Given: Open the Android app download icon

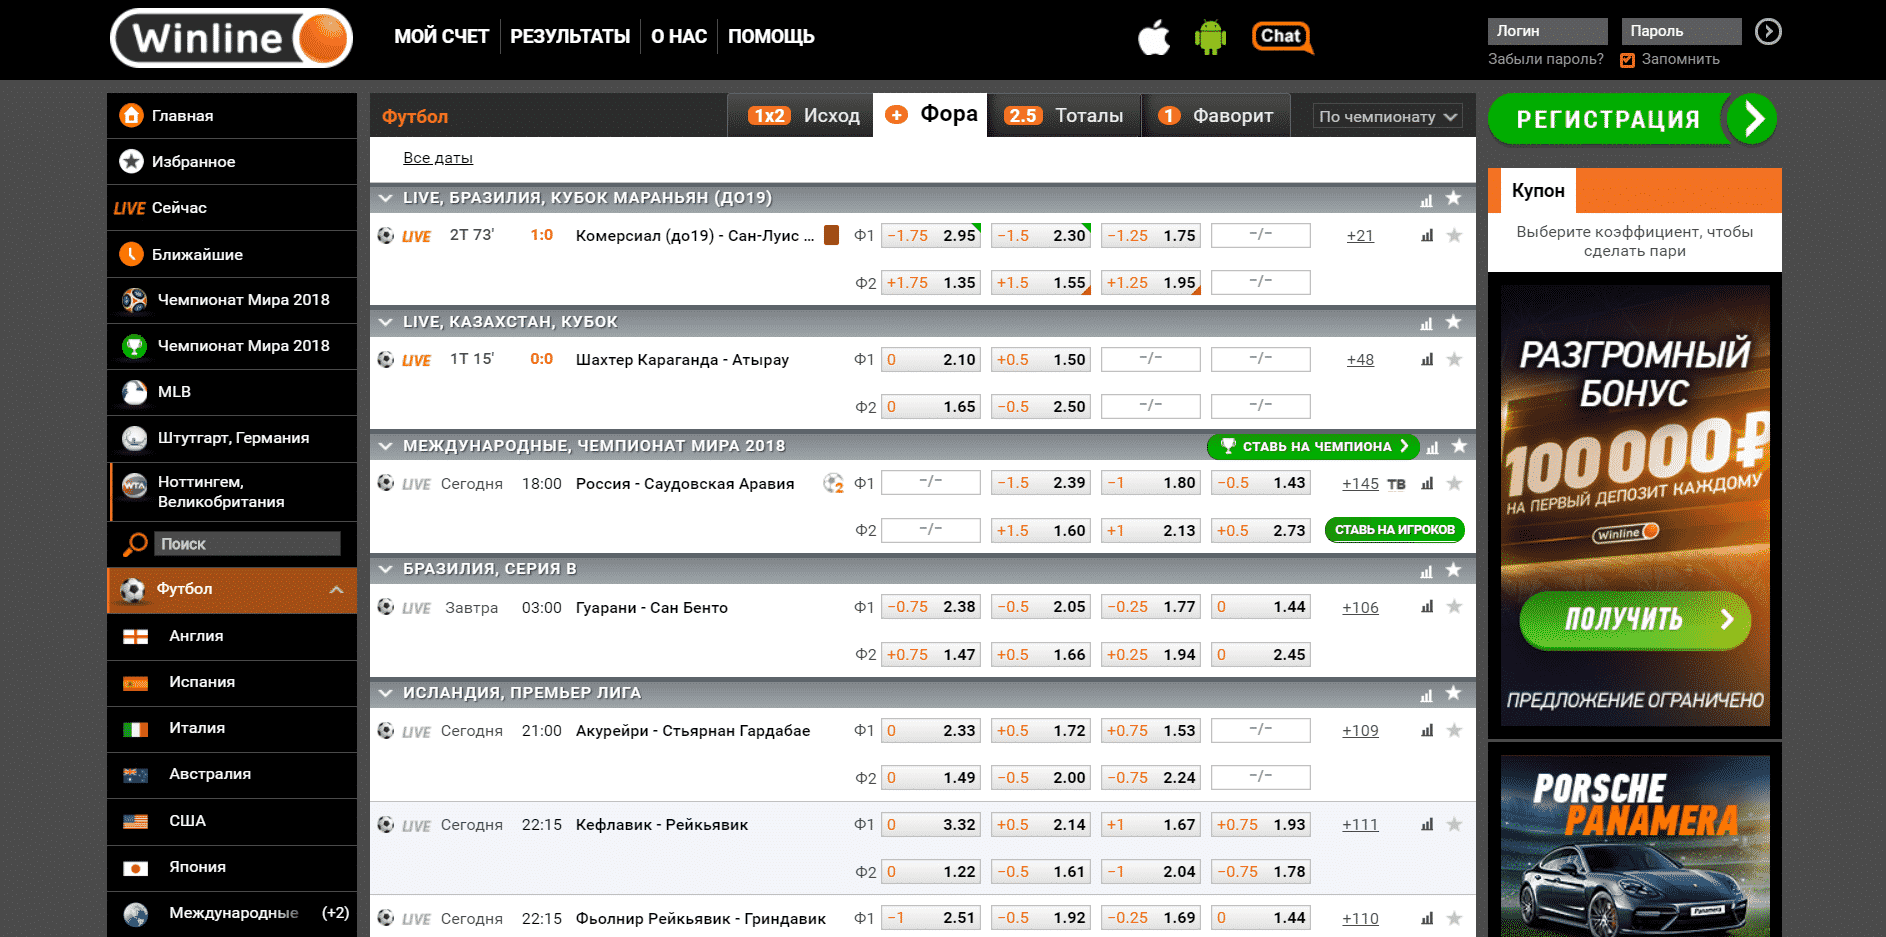Looking at the screenshot, I should 1210,38.
